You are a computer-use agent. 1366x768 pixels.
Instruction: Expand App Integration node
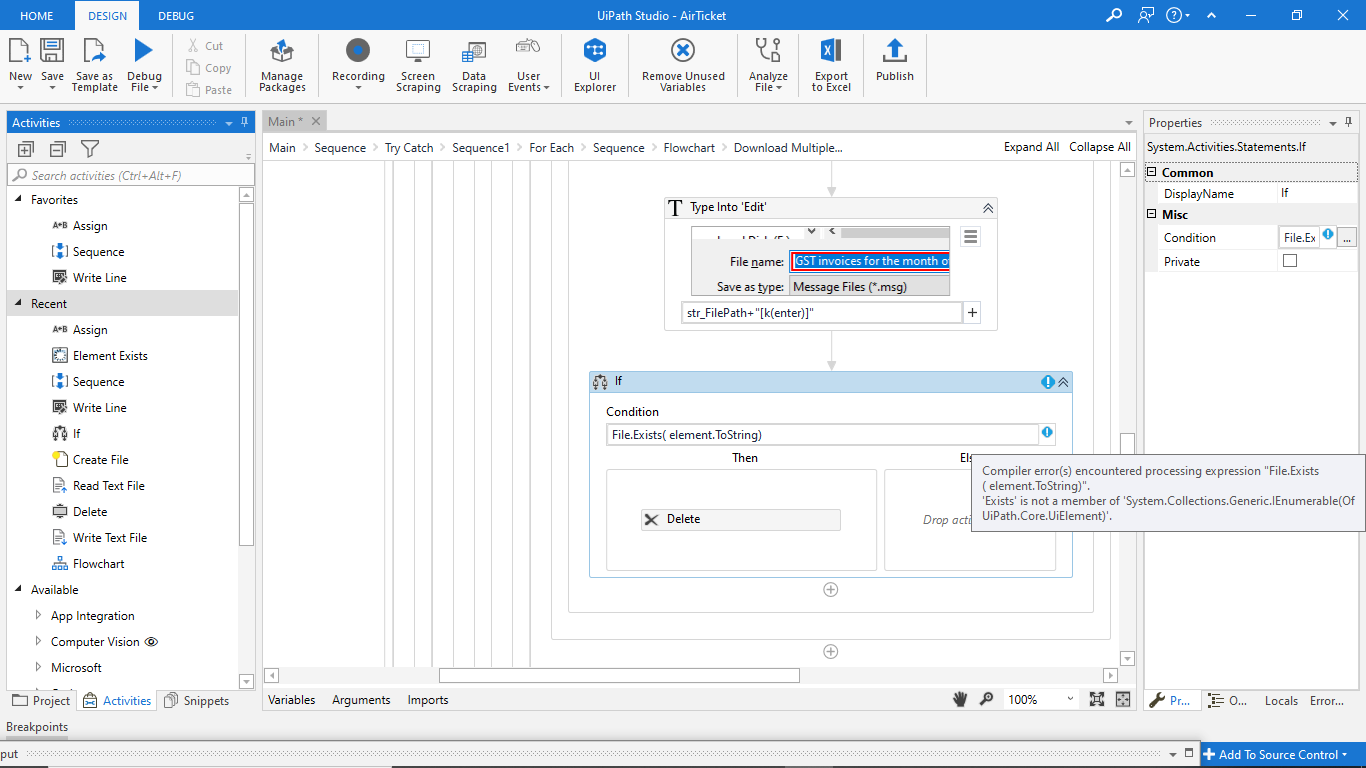38,616
